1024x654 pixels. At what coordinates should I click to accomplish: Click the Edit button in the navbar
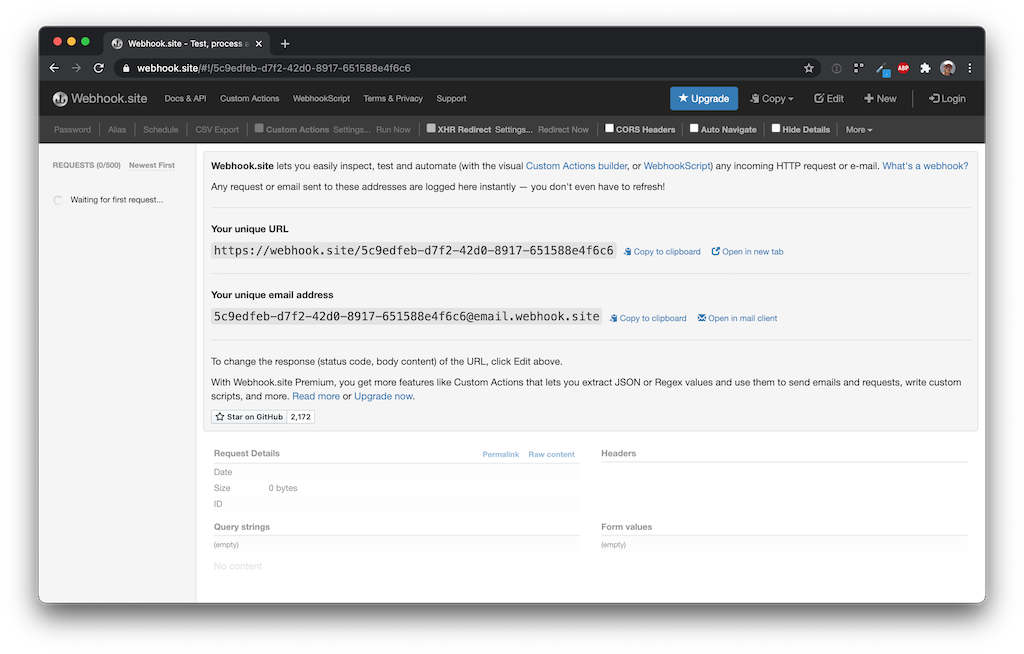[x=829, y=99]
